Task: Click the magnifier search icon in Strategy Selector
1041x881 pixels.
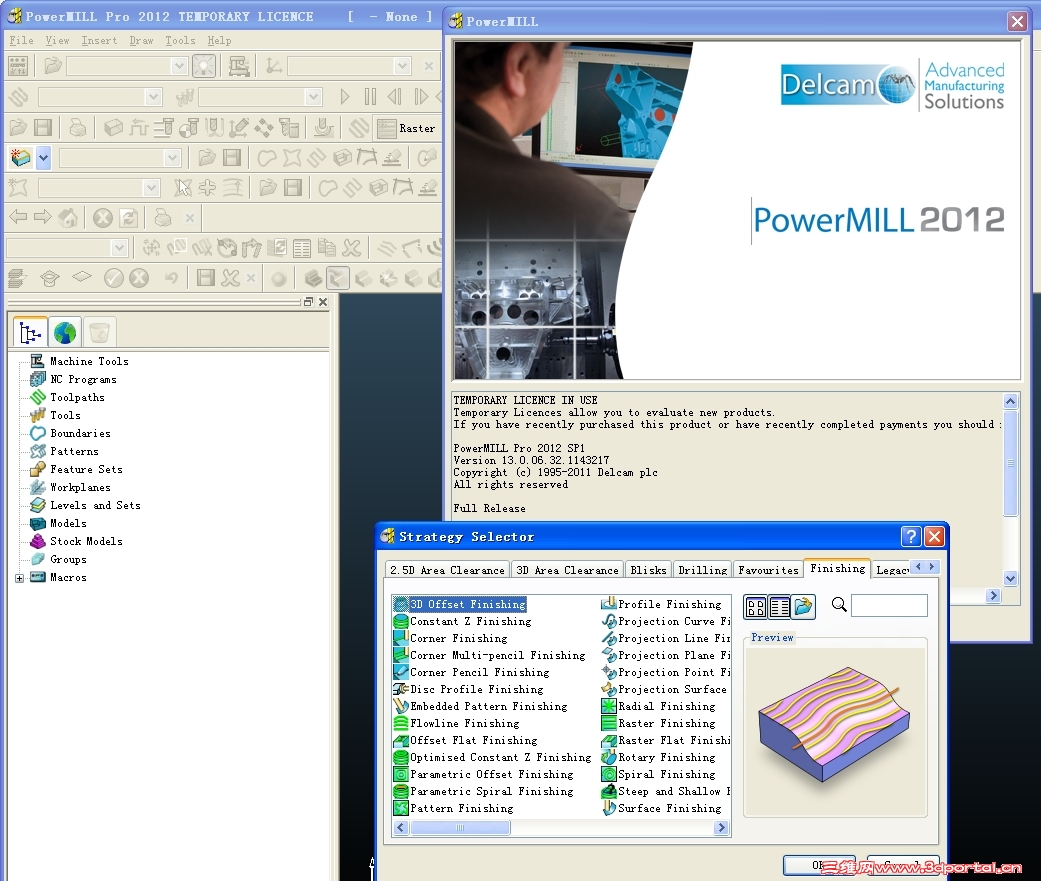Action: [x=839, y=605]
